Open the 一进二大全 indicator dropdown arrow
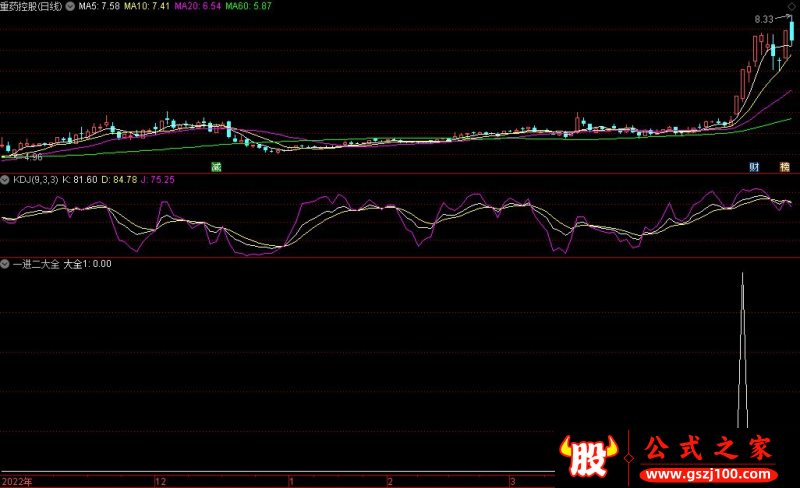 [5, 265]
